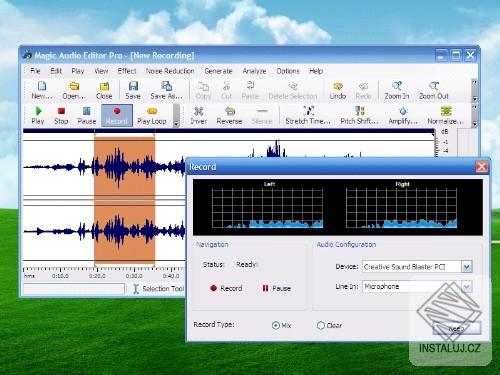The width and height of the screenshot is (500, 375).
Task: Open the Pitch Shift effect
Action: click(x=359, y=115)
